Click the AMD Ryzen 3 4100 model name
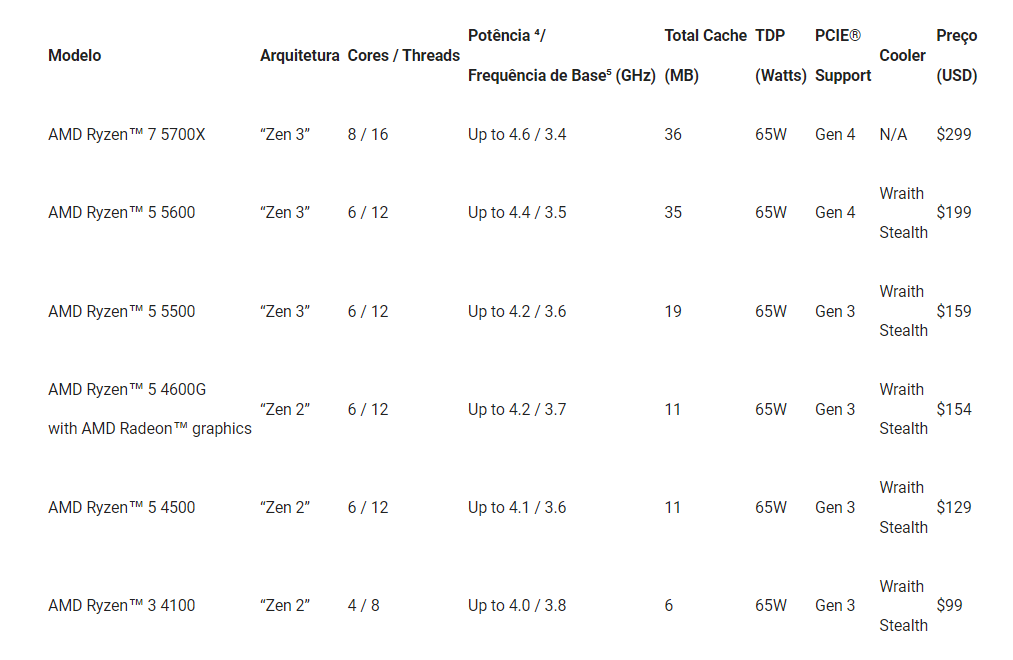The image size is (1013, 660). pyautogui.click(x=121, y=605)
